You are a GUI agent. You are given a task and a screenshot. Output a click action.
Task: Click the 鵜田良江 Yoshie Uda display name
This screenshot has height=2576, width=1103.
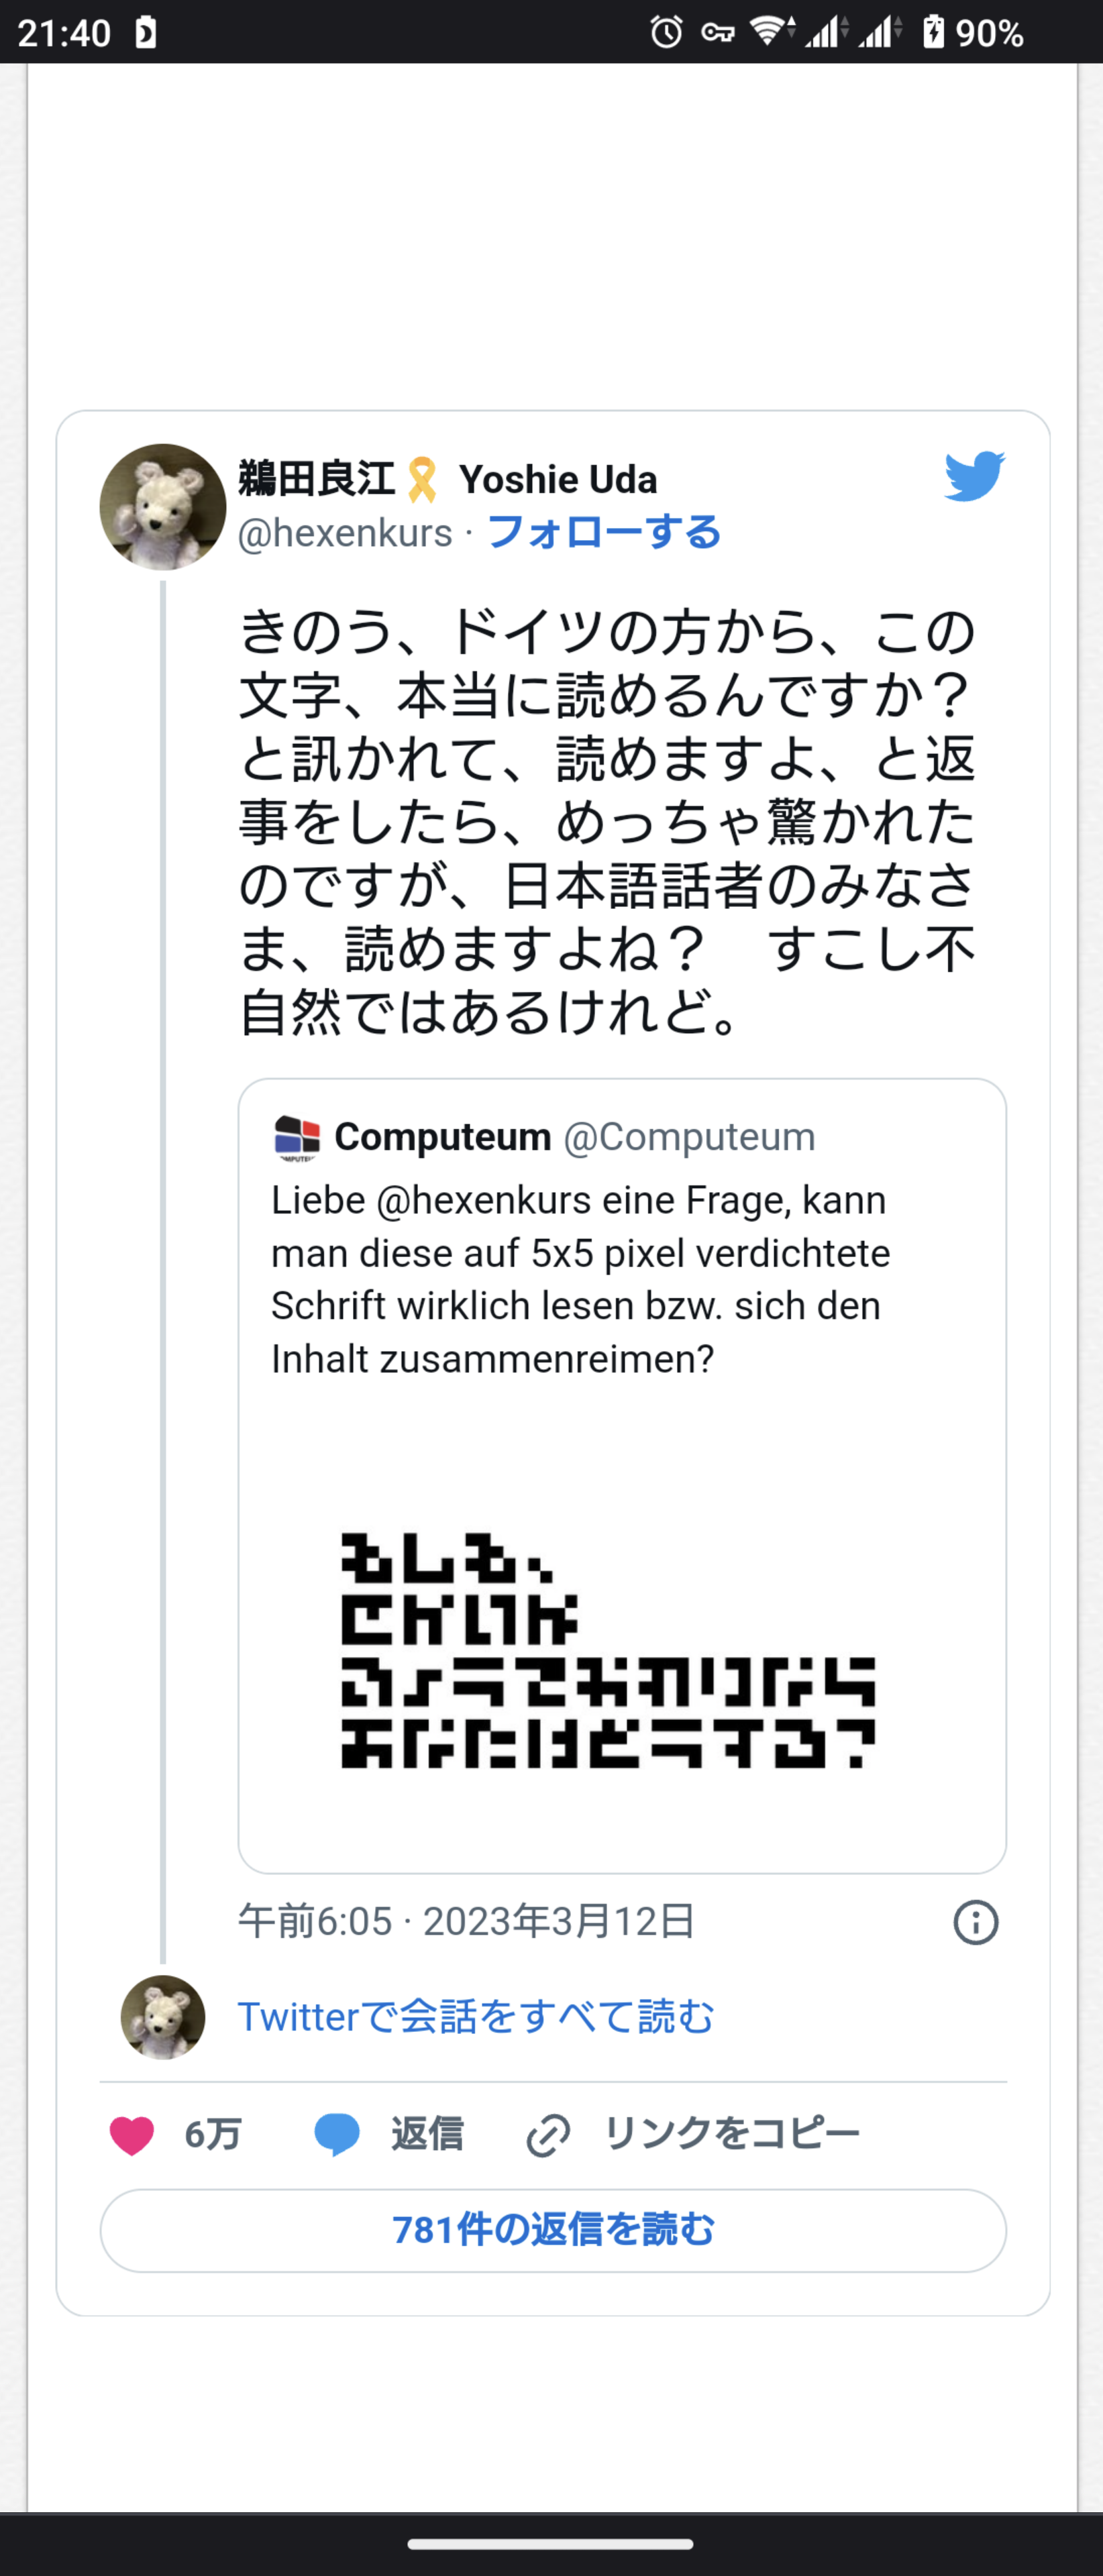447,479
